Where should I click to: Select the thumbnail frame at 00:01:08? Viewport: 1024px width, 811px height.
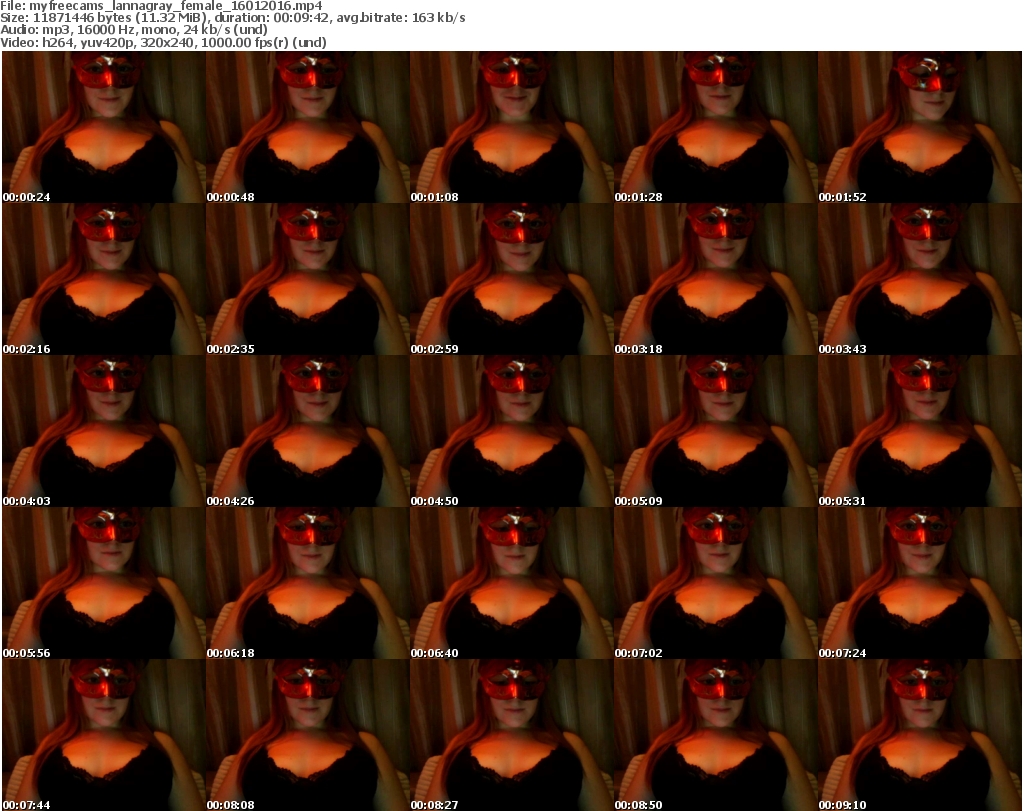click(511, 127)
